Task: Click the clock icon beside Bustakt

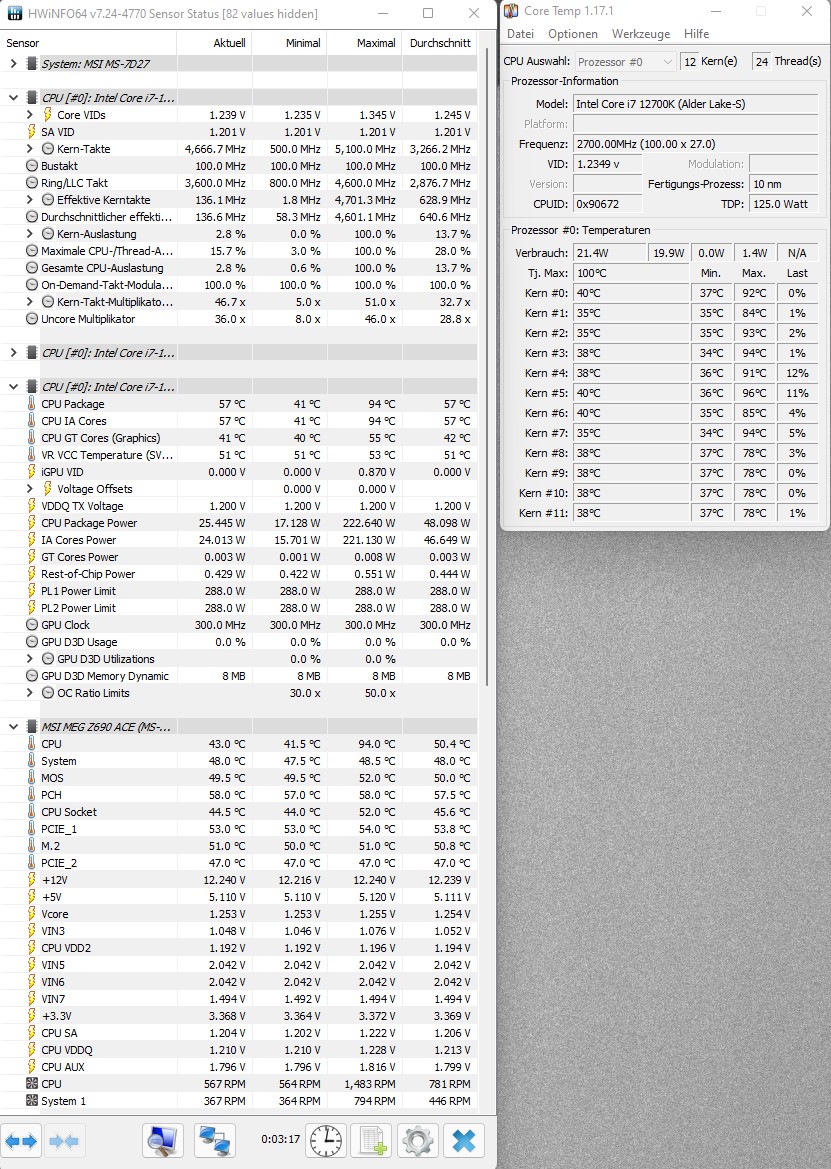Action: [x=31, y=166]
